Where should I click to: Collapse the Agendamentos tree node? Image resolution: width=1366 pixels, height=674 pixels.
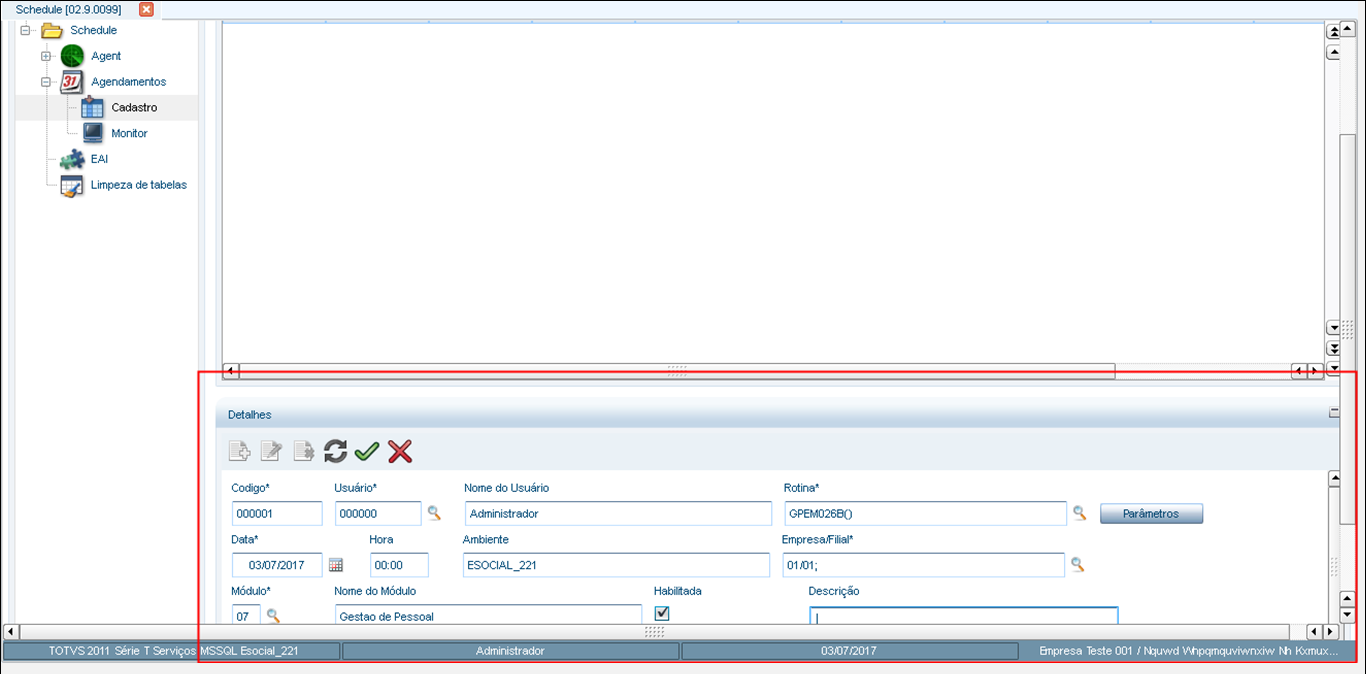[46, 82]
